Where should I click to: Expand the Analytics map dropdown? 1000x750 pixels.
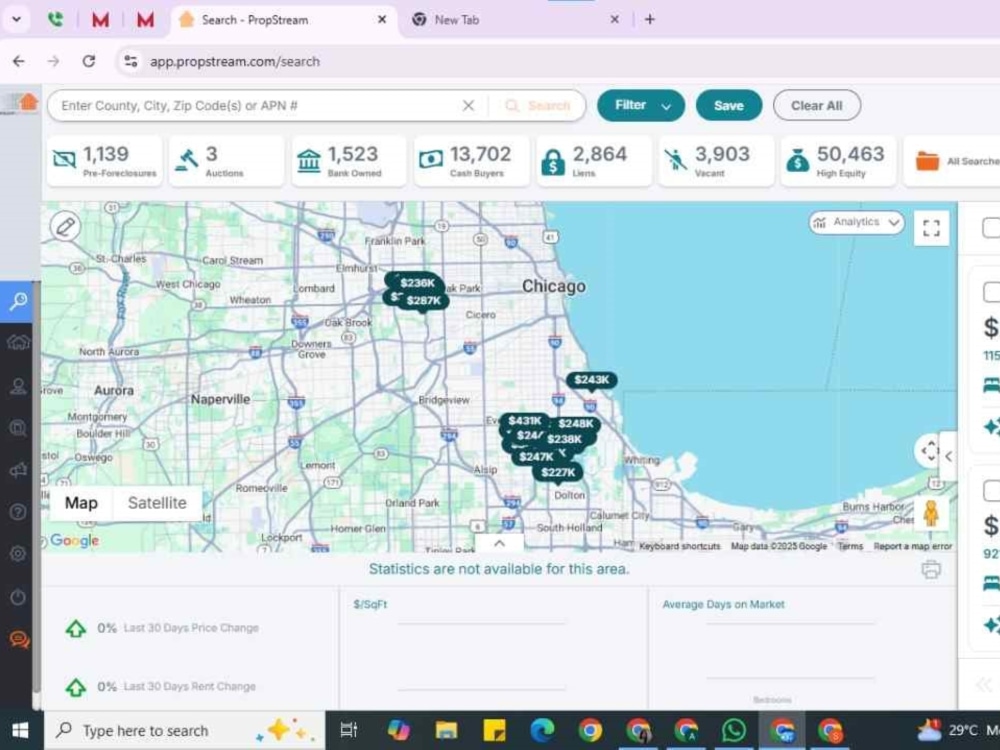click(857, 222)
